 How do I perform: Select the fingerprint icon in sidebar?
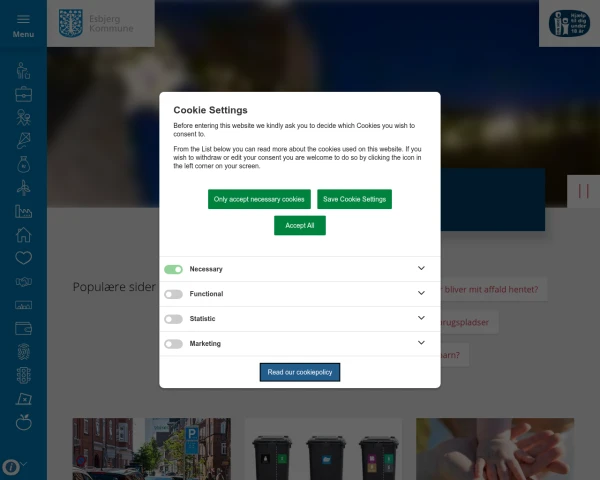pos(23,352)
